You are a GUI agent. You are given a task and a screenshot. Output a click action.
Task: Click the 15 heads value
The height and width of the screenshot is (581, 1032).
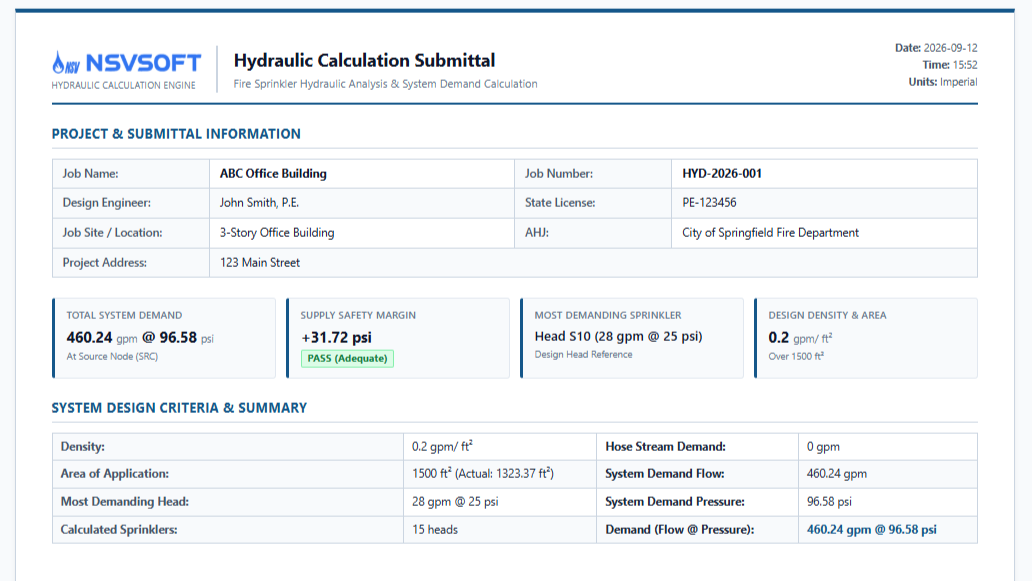click(435, 530)
